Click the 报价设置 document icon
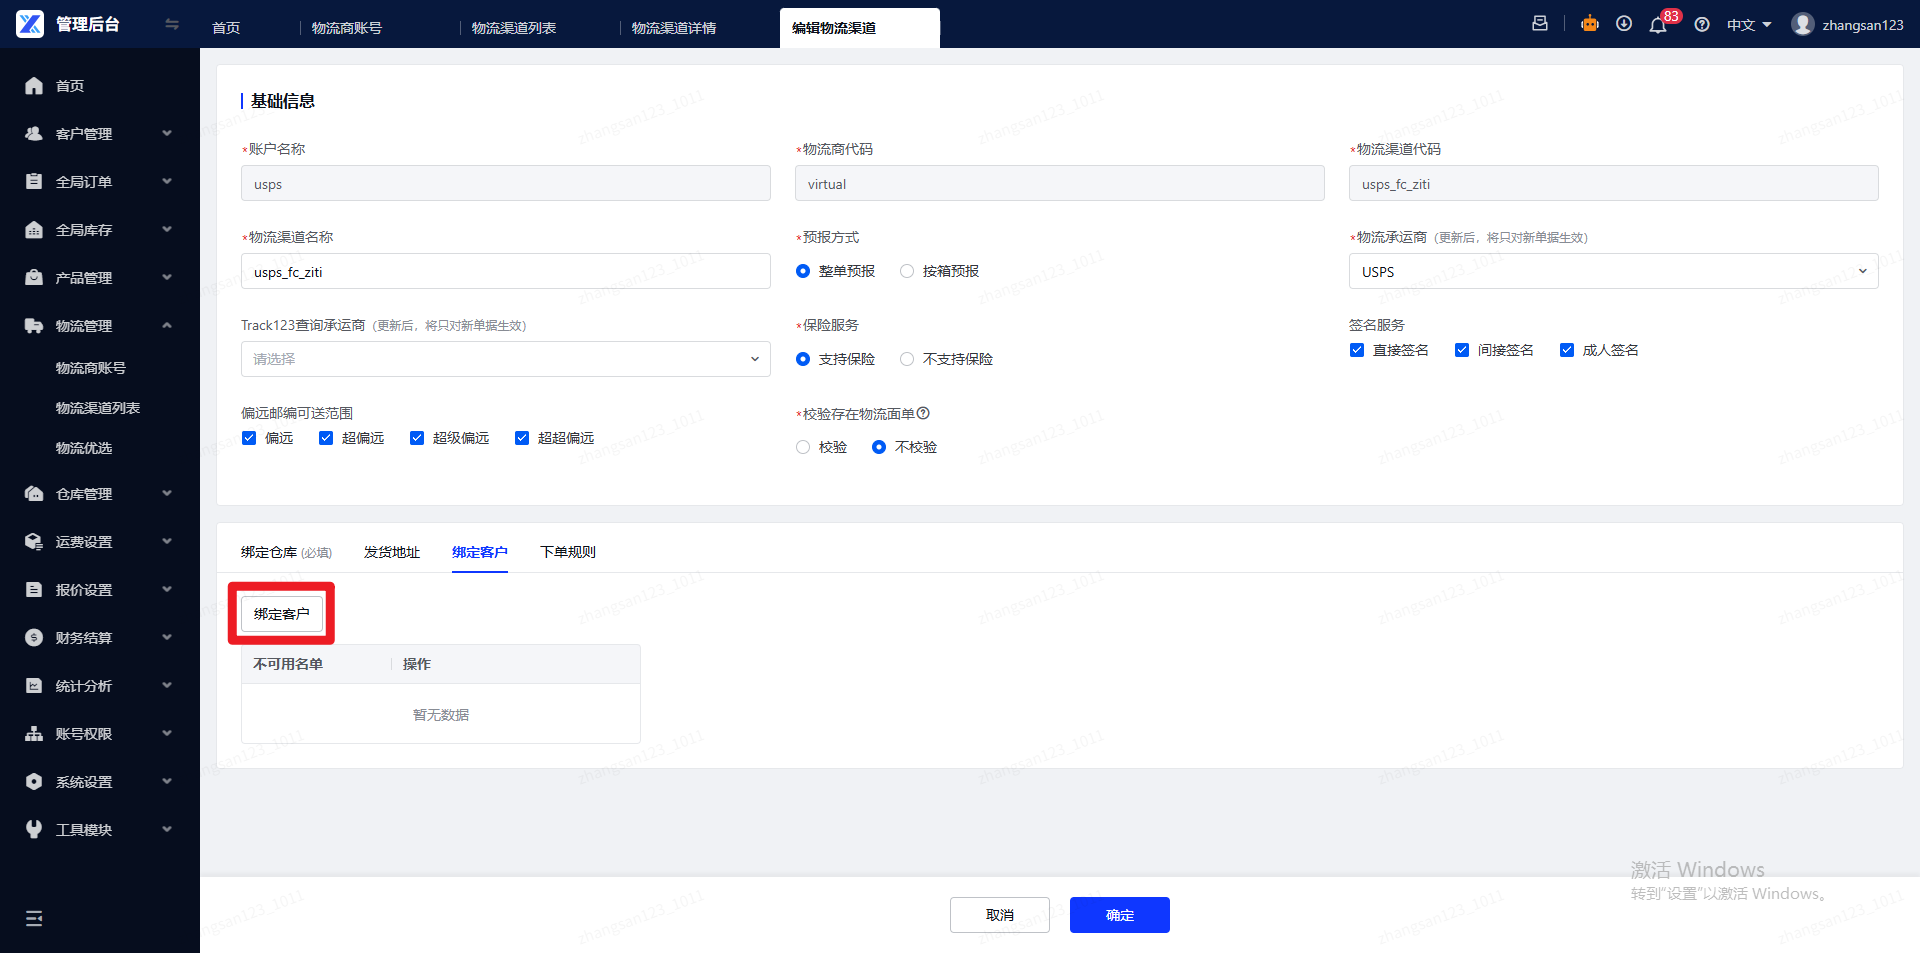This screenshot has height=953, width=1920. (x=34, y=590)
